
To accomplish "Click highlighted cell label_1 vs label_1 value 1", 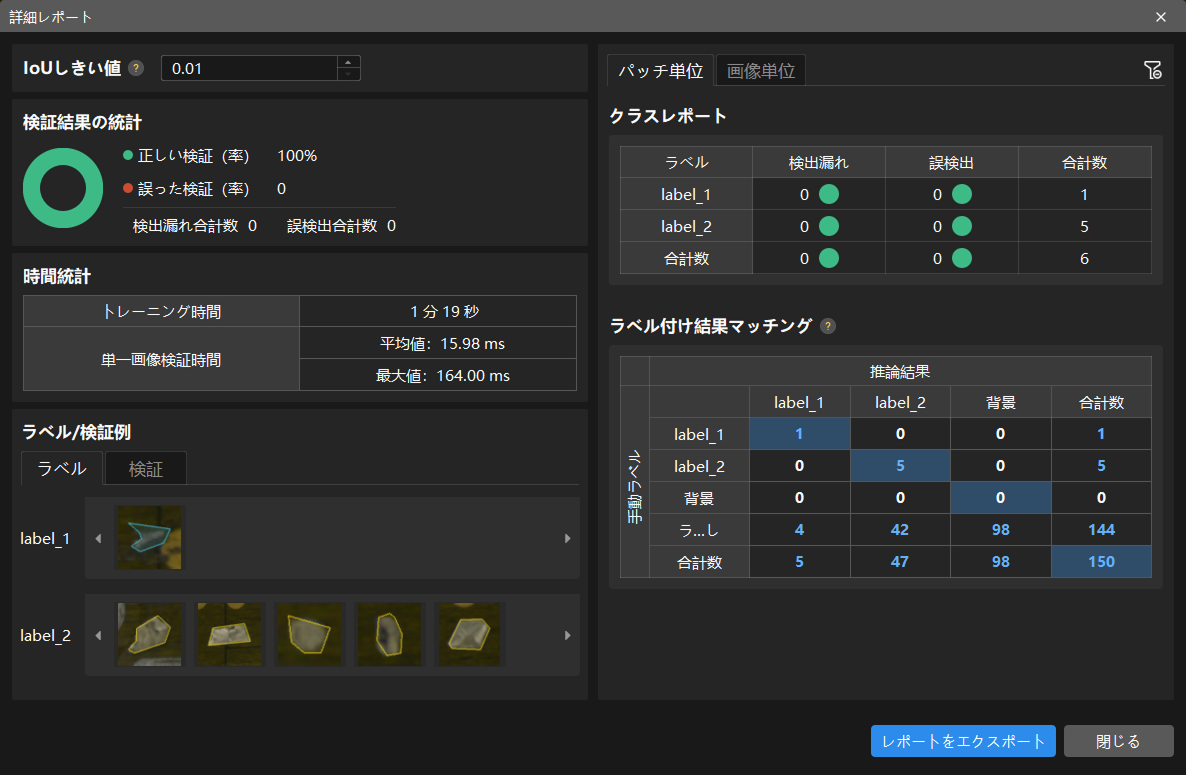I will coord(799,434).
